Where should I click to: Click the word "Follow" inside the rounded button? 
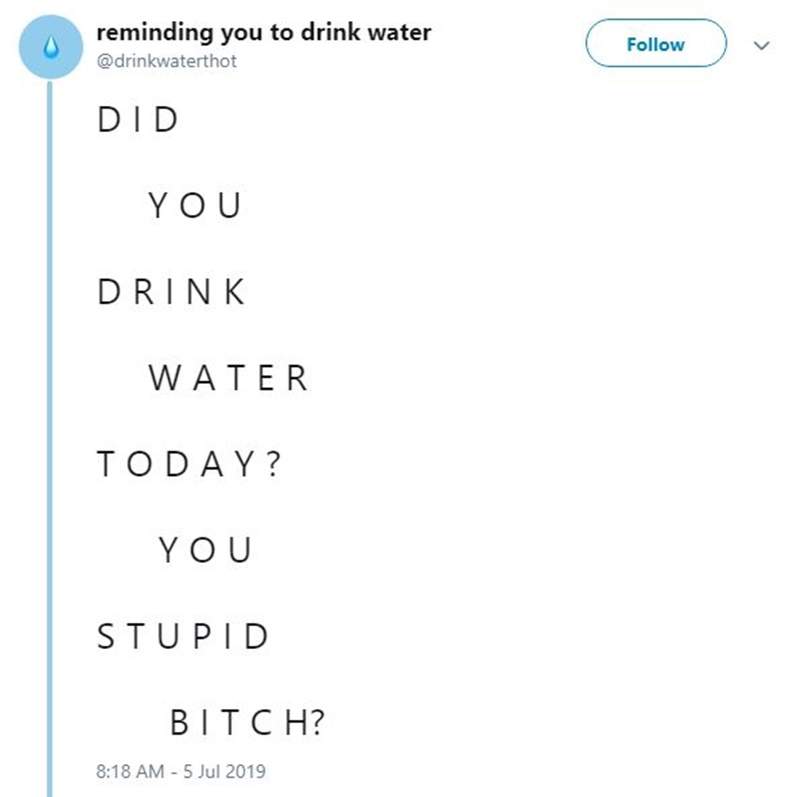(655, 45)
